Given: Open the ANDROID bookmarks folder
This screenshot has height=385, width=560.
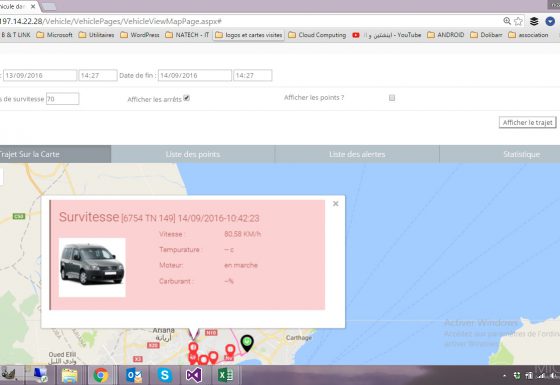Looking at the screenshot, I should coord(446,35).
